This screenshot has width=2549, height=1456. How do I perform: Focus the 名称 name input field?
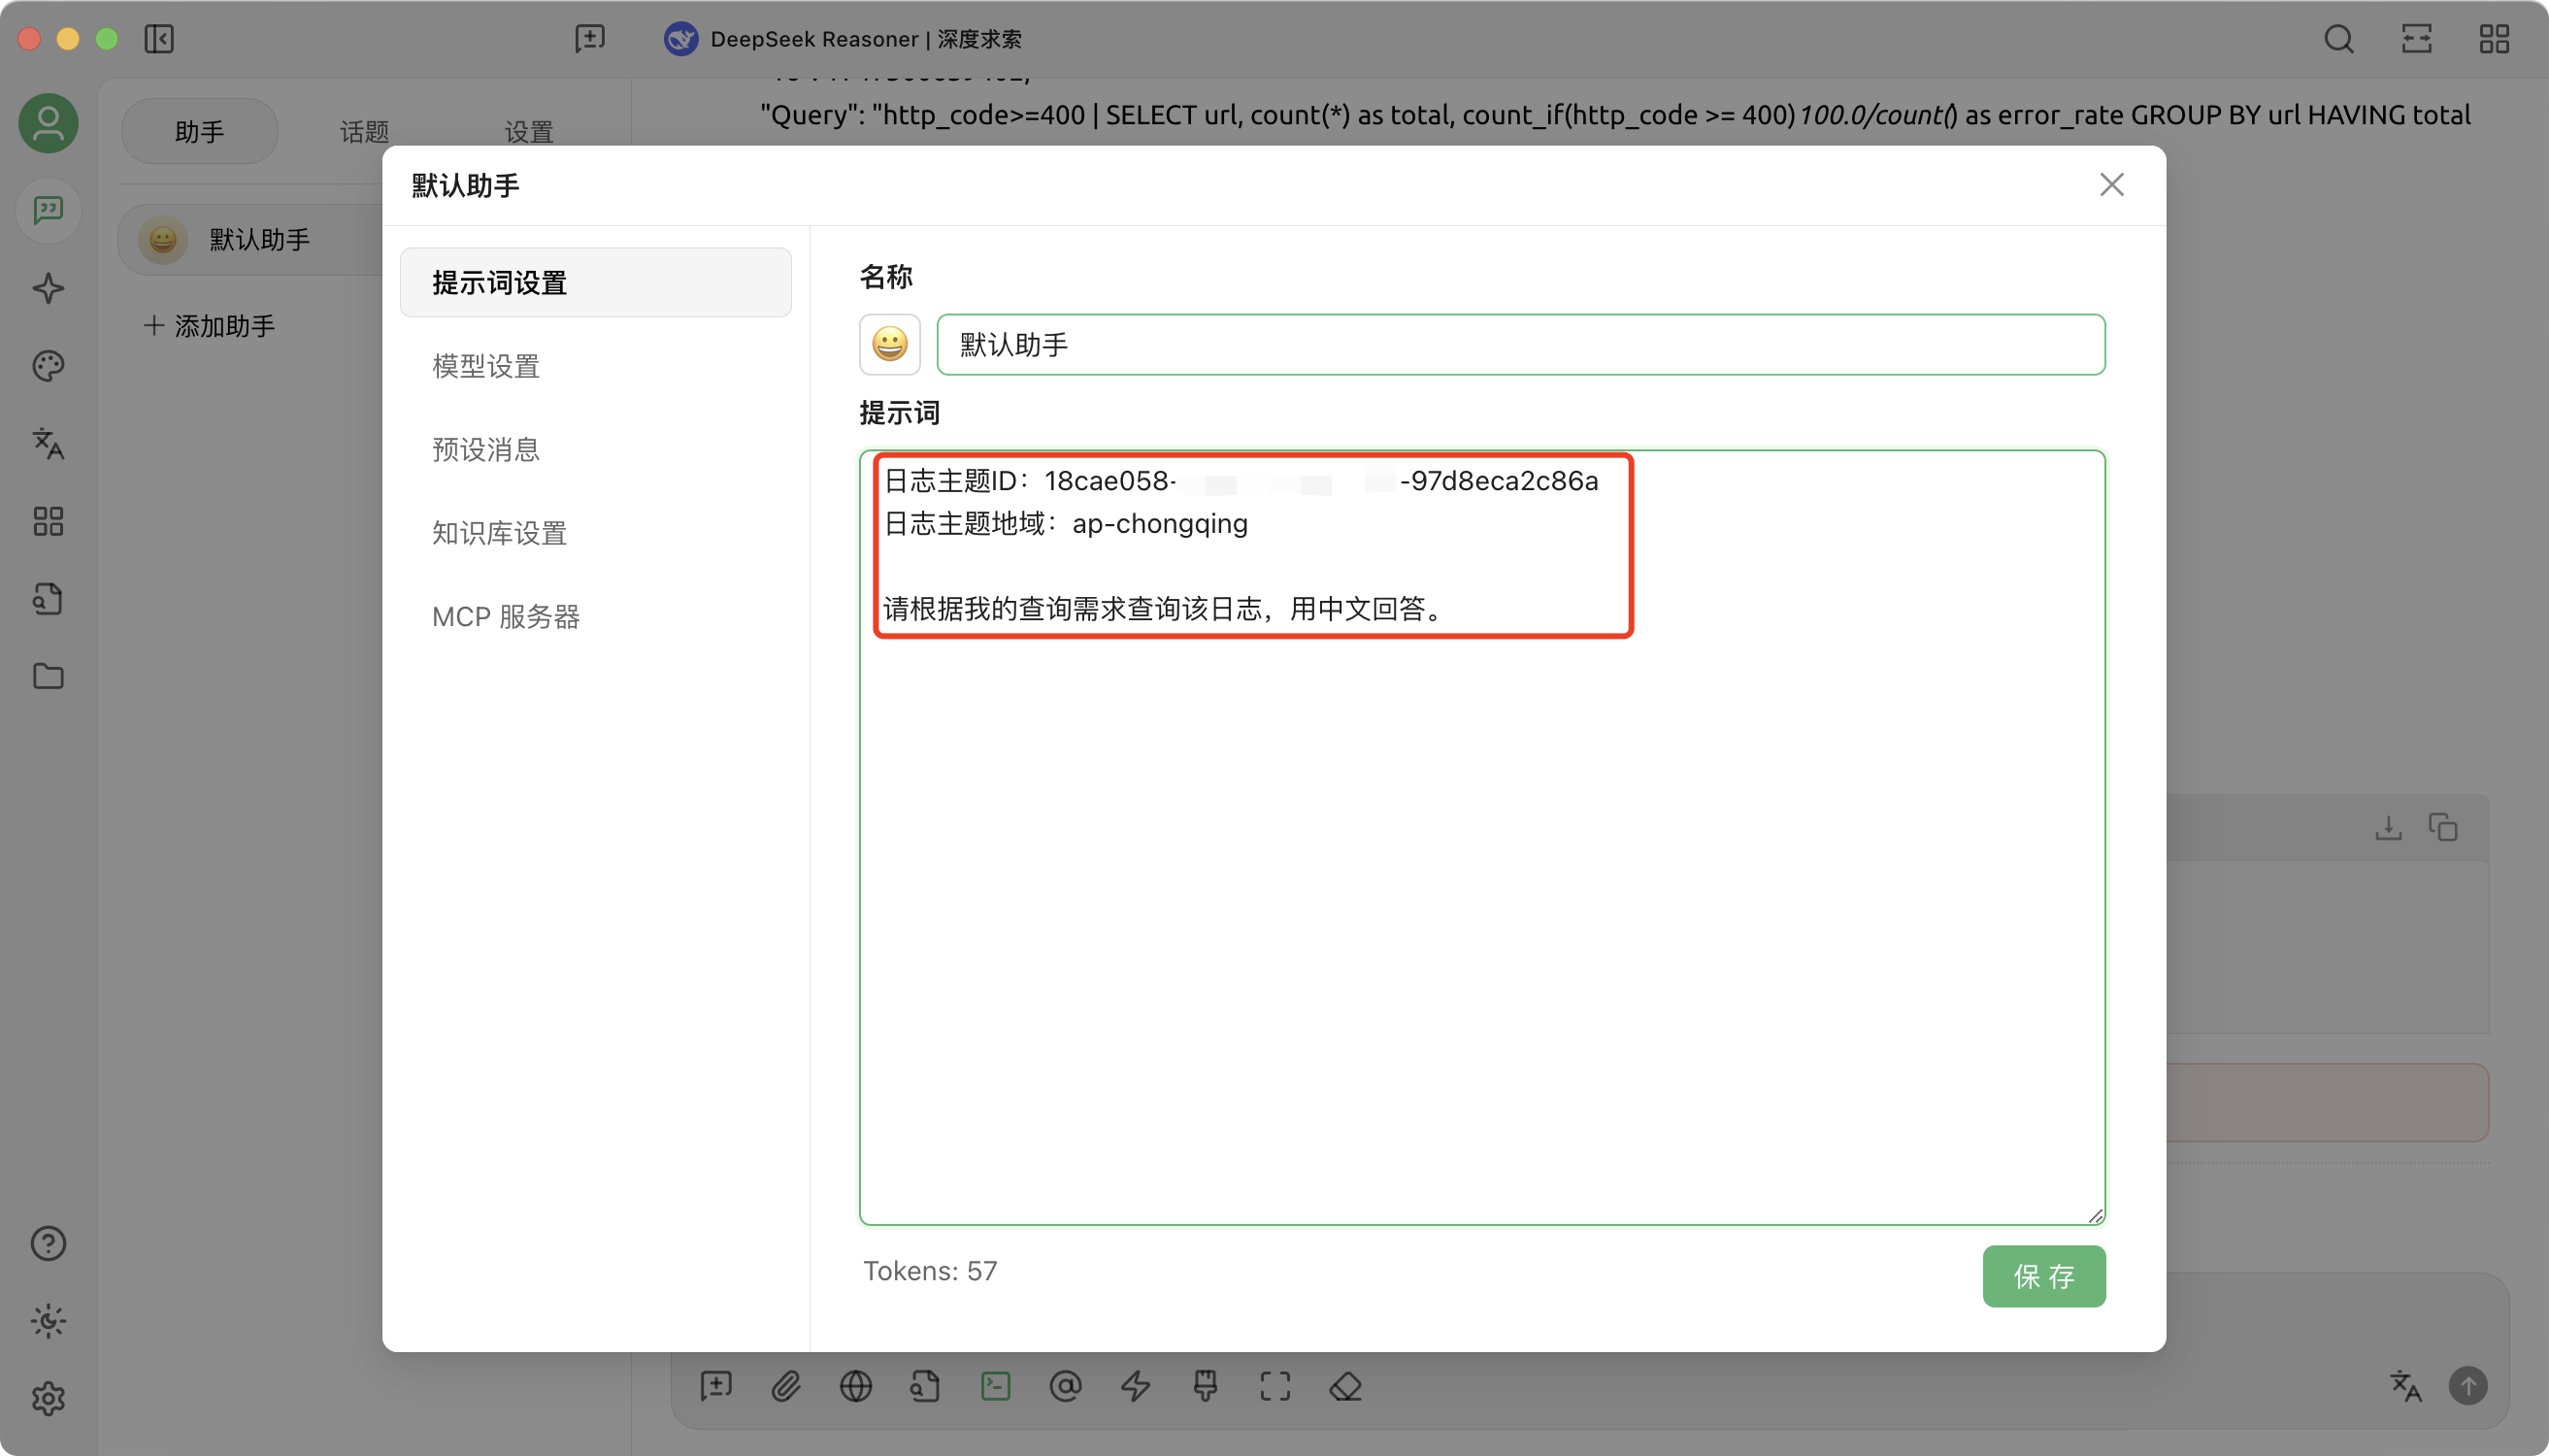pyautogui.click(x=1520, y=345)
